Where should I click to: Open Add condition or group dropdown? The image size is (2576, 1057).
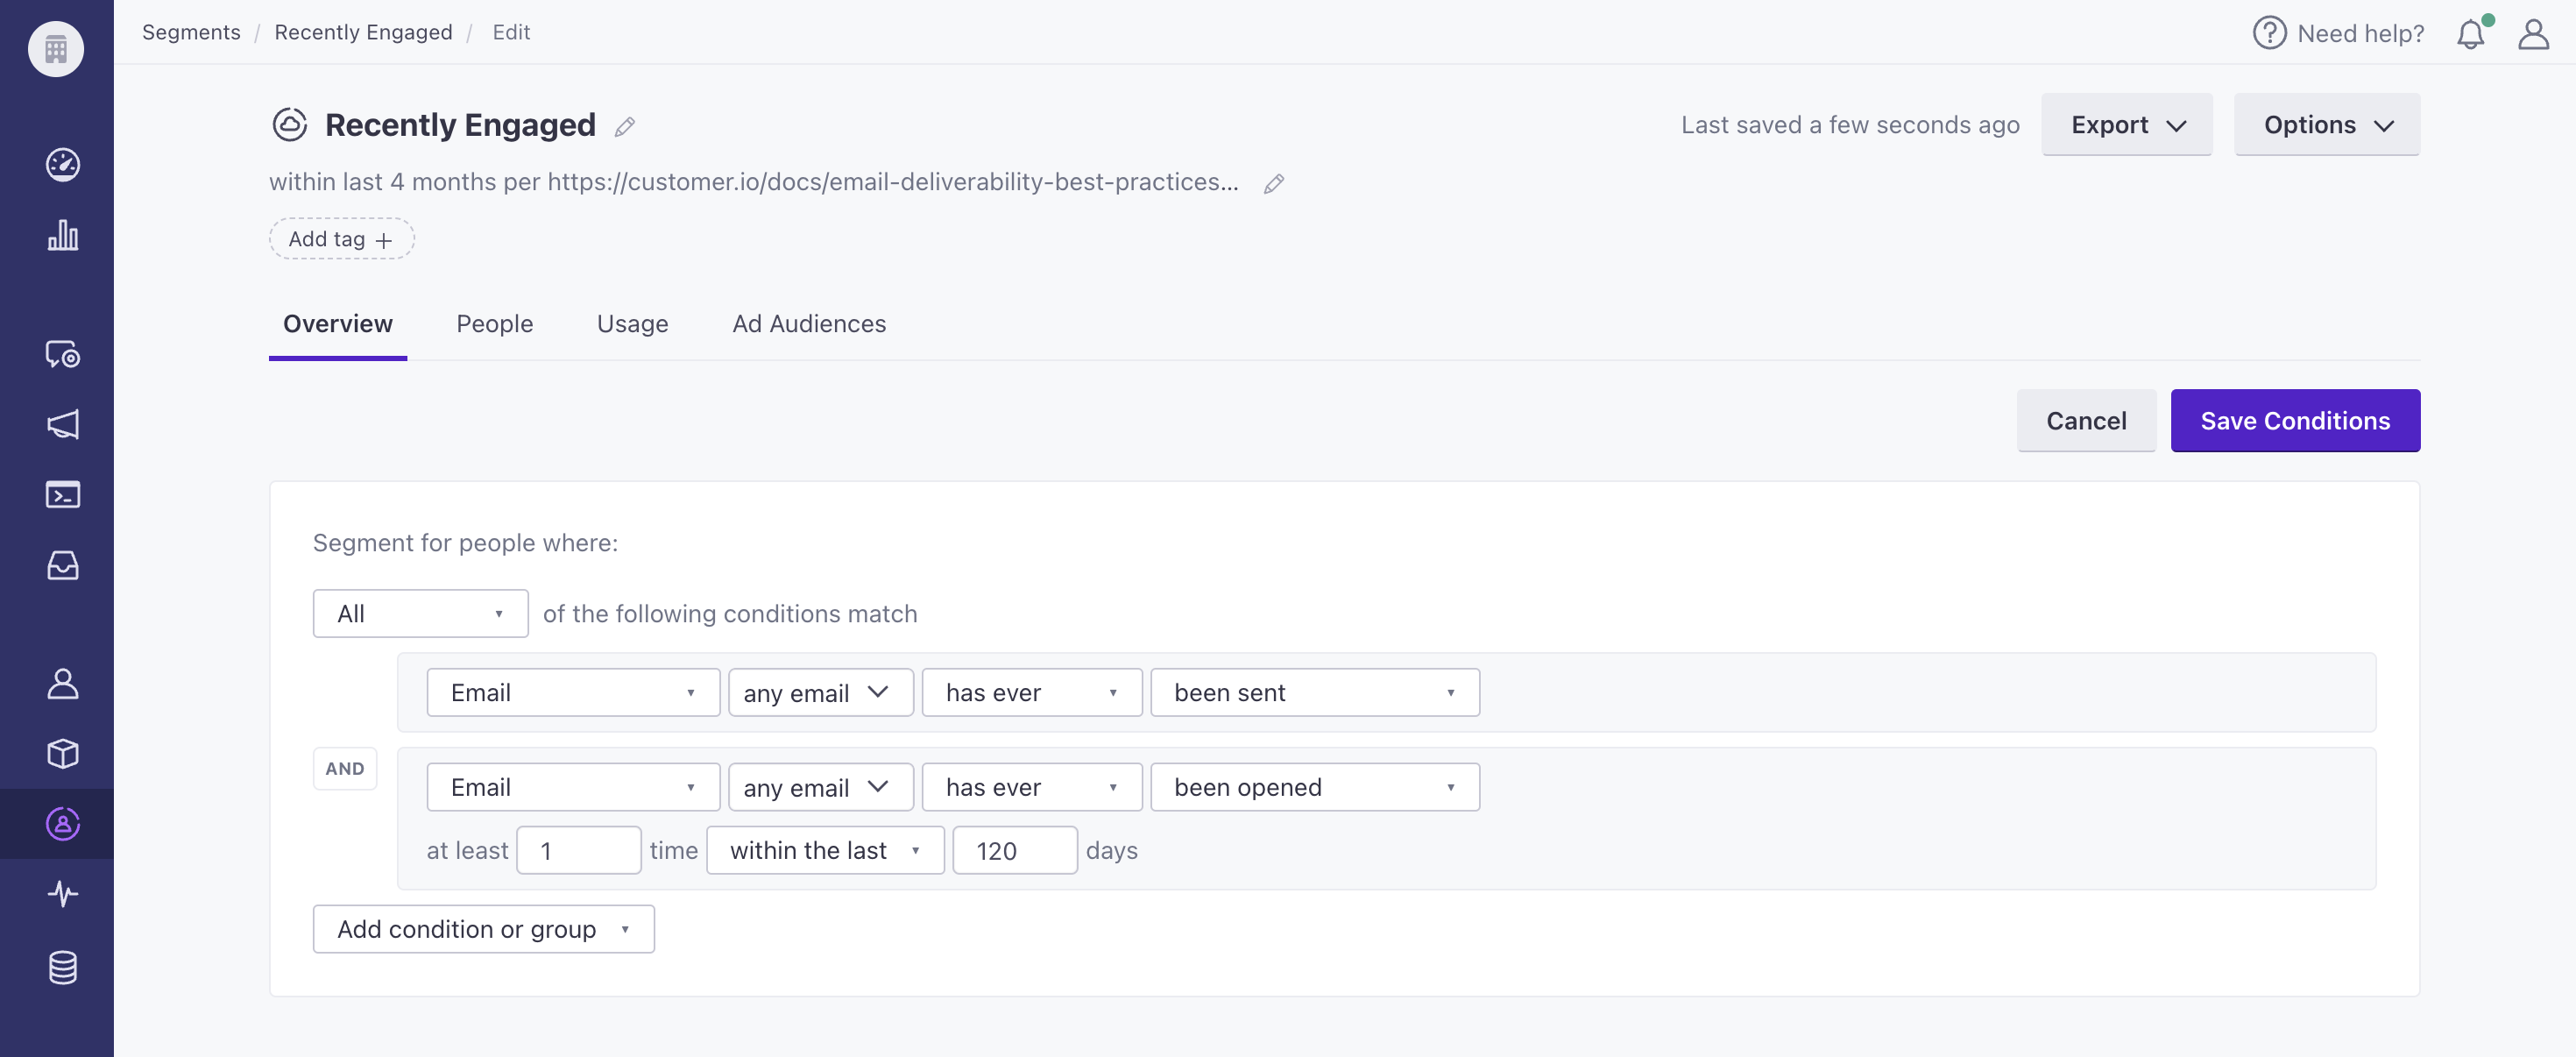tap(483, 930)
